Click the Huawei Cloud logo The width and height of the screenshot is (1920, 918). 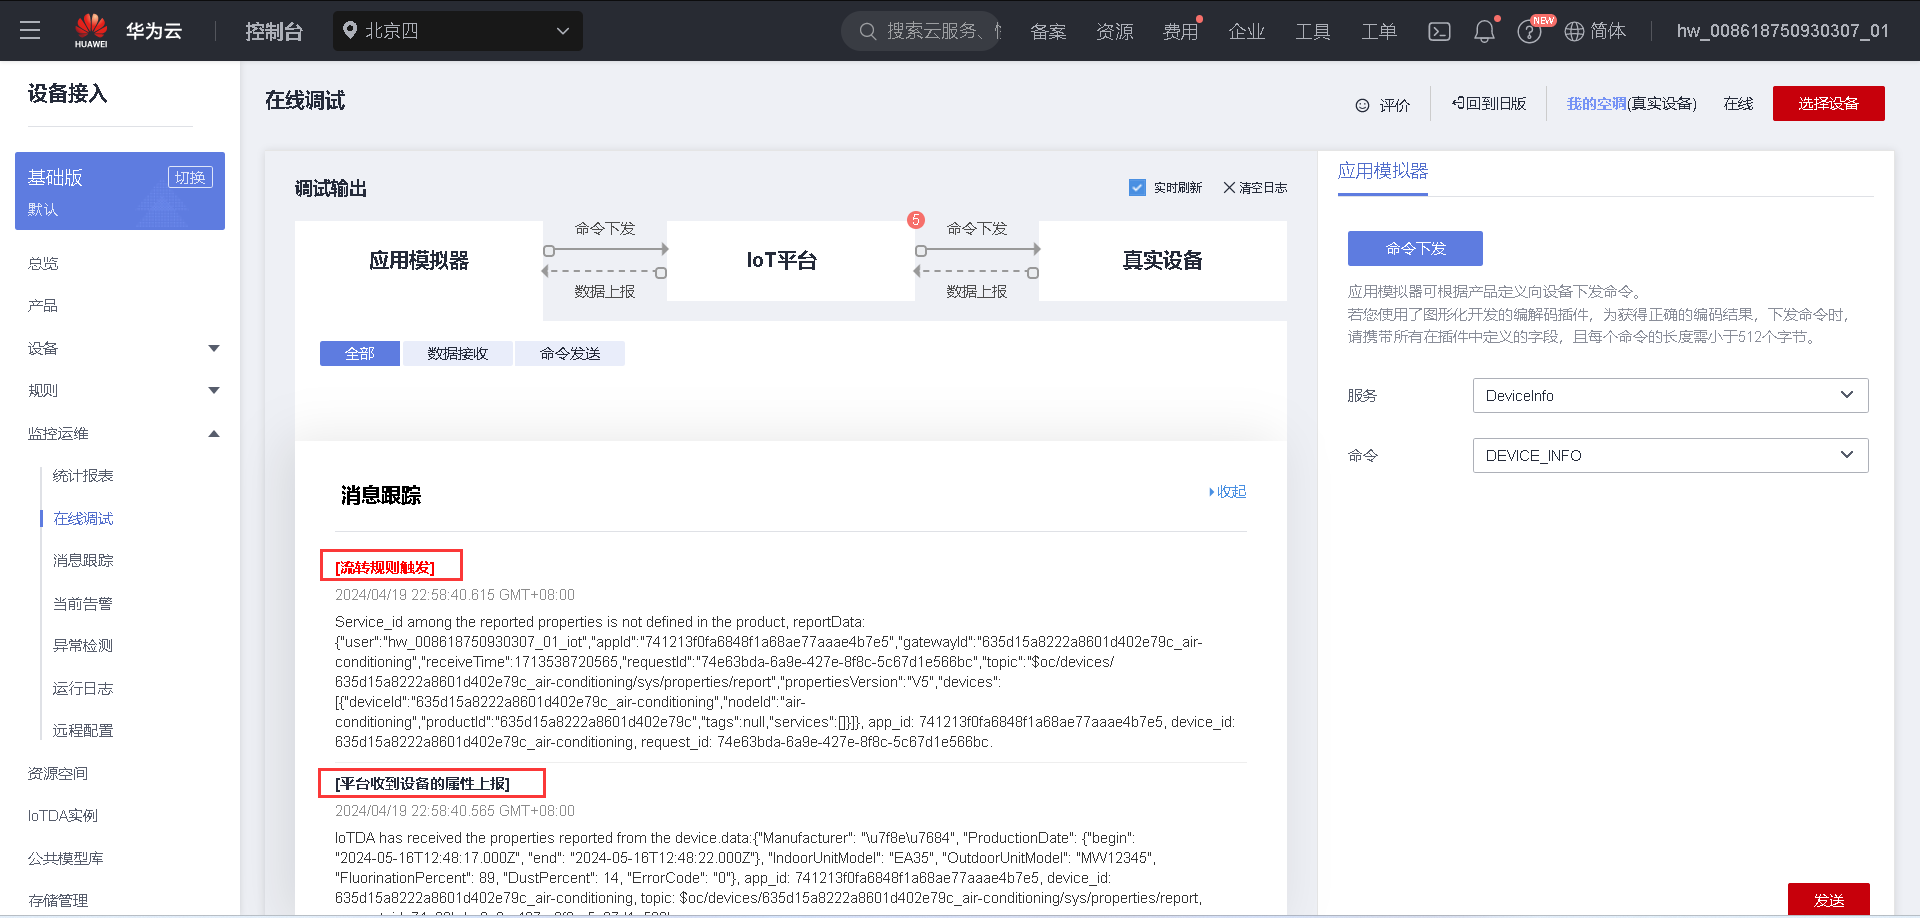(91, 28)
